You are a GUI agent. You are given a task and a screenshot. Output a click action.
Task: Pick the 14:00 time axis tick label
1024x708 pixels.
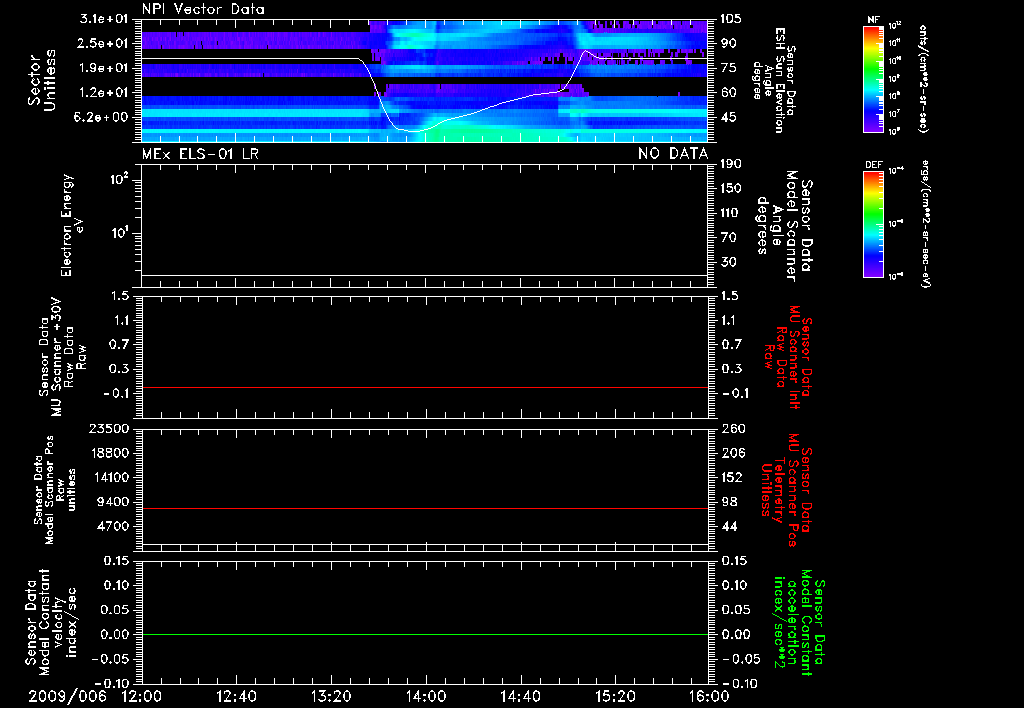coord(425,696)
